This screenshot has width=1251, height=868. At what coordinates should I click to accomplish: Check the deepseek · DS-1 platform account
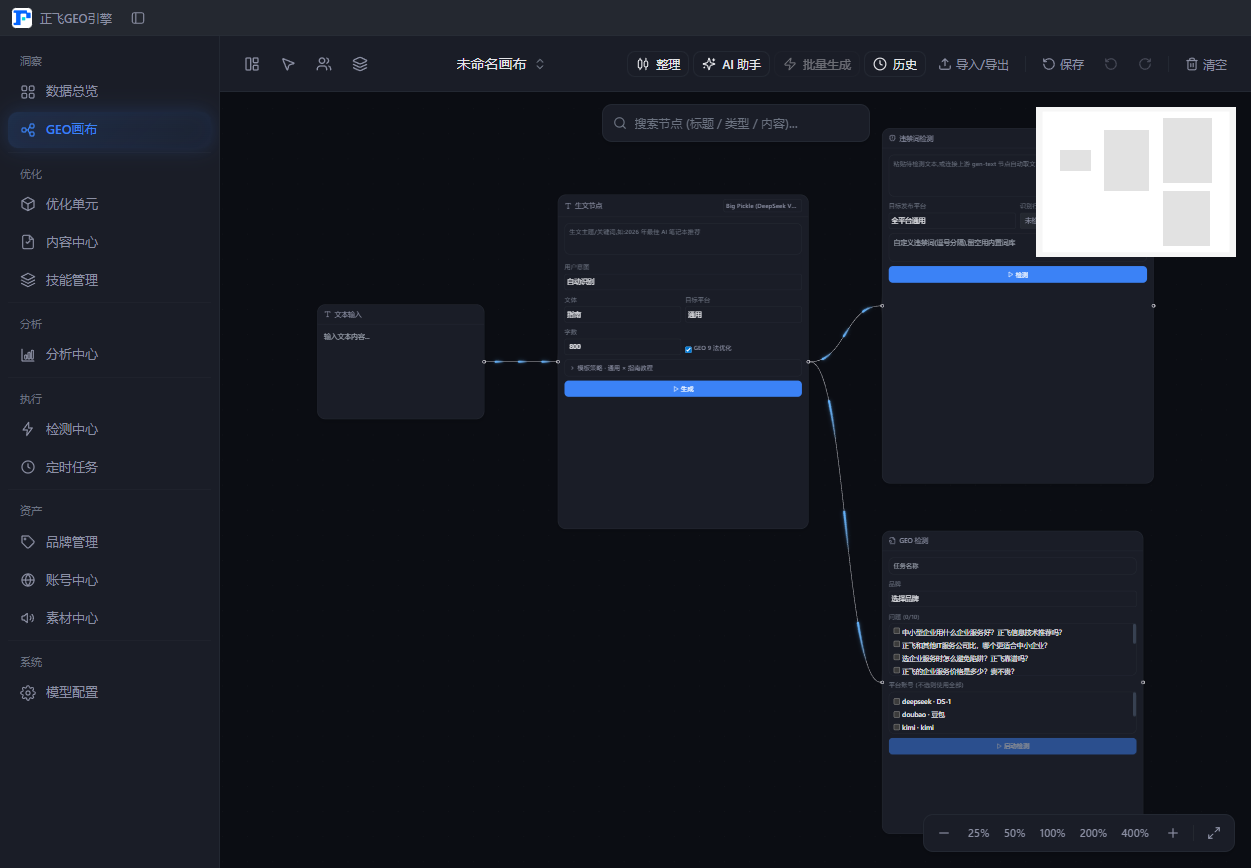(897, 702)
